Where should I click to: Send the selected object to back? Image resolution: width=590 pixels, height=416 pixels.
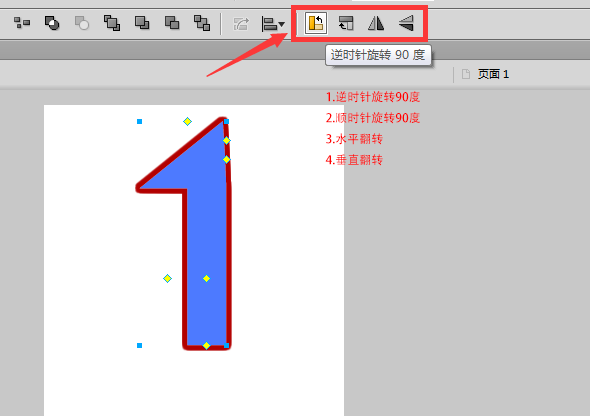coord(202,23)
